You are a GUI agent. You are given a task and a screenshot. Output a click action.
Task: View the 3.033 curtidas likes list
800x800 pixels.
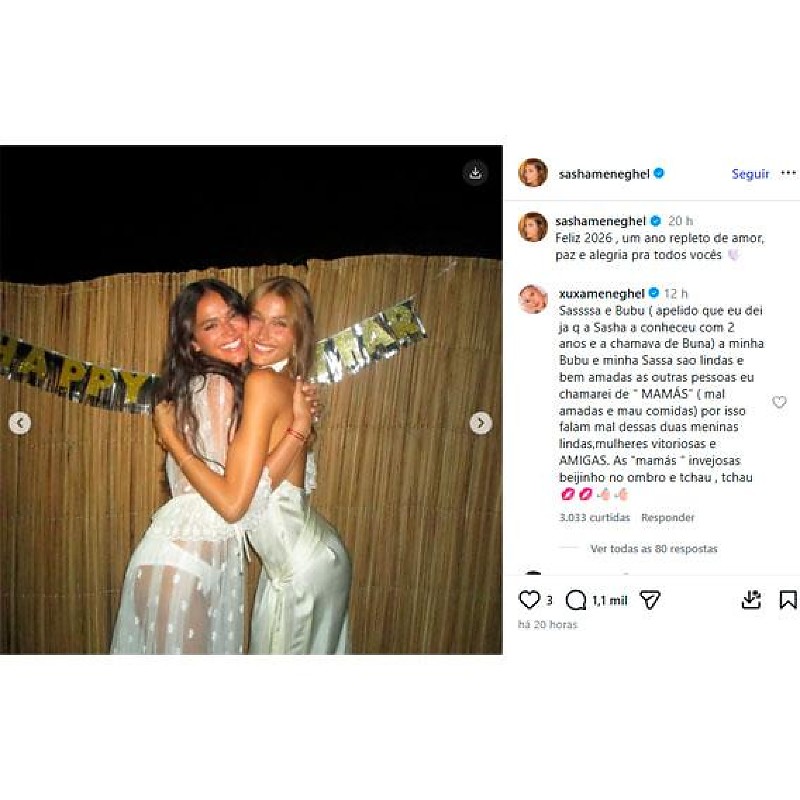click(594, 518)
